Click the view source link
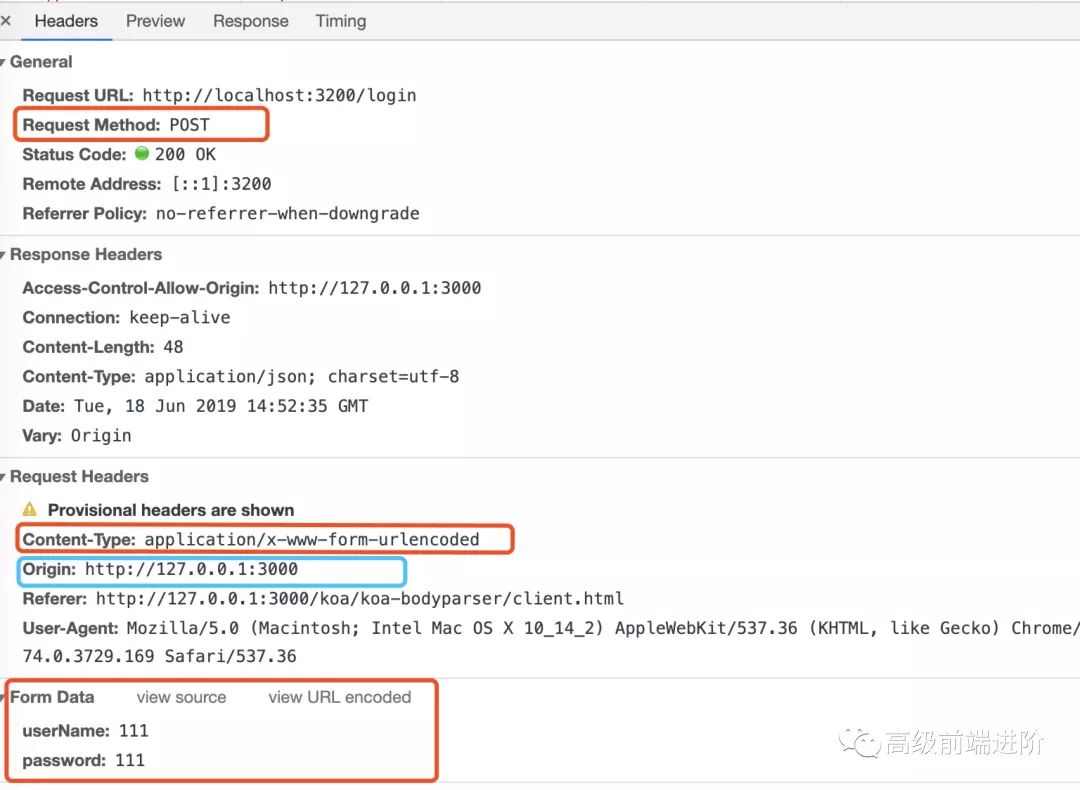This screenshot has width=1080, height=790. tap(181, 697)
